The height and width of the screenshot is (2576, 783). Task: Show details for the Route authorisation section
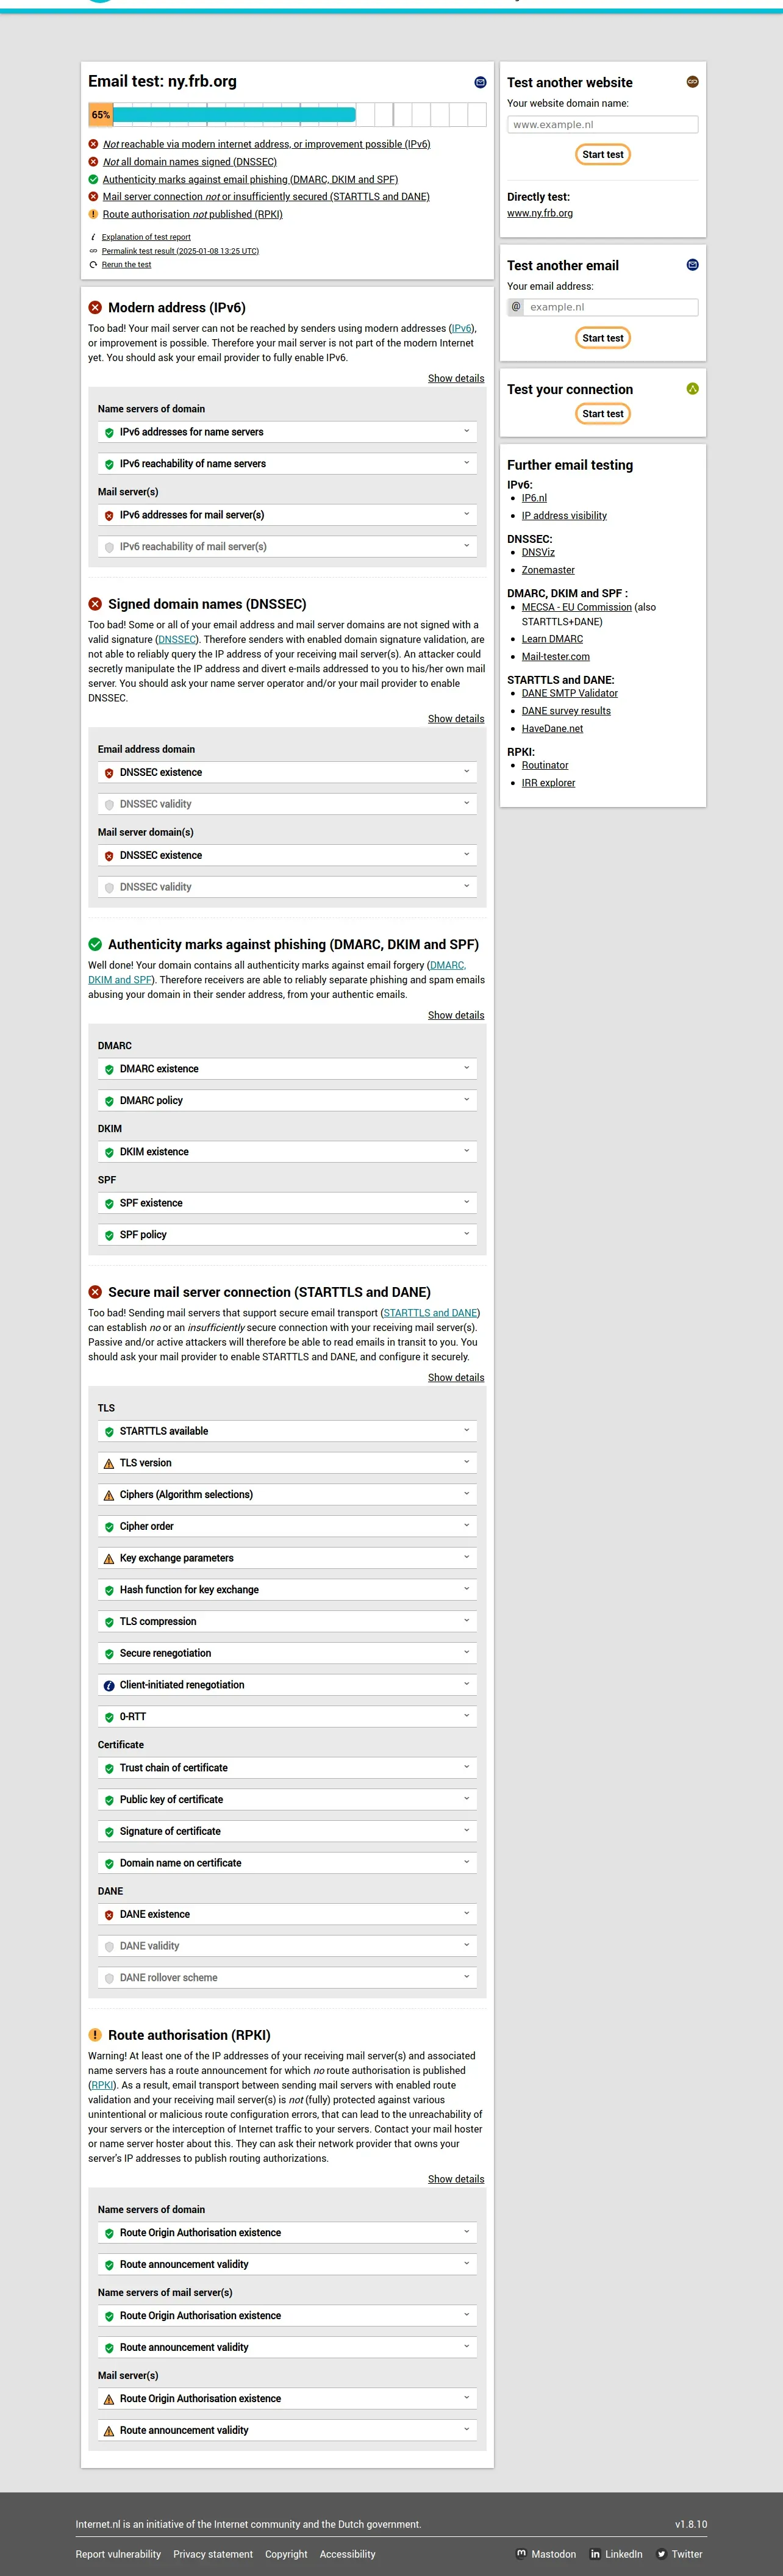tap(455, 2179)
